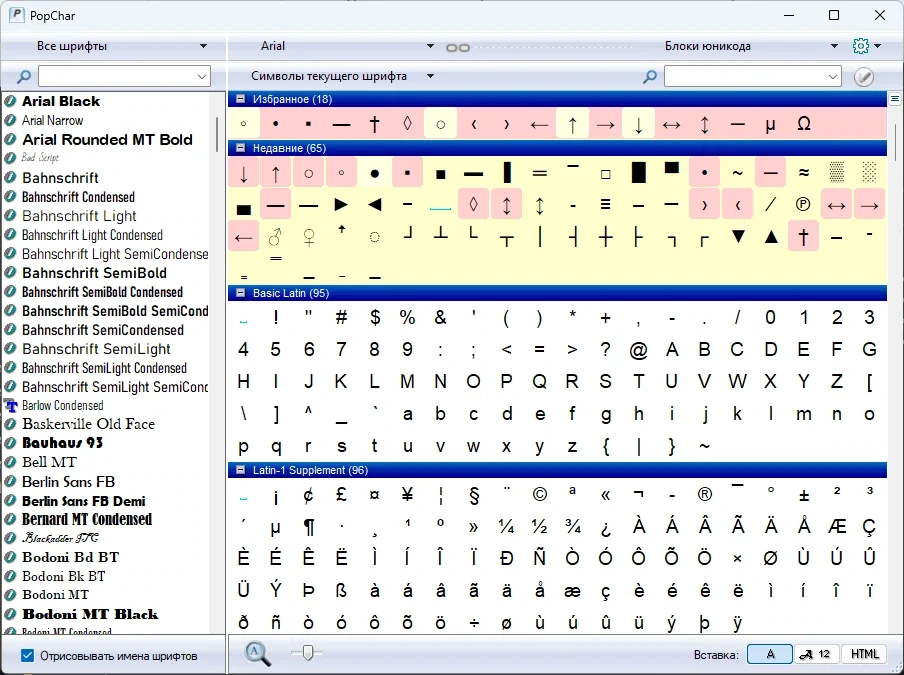Viewport: 904px width, 675px height.
Task: Click the font search input field
Action: (x=124, y=76)
